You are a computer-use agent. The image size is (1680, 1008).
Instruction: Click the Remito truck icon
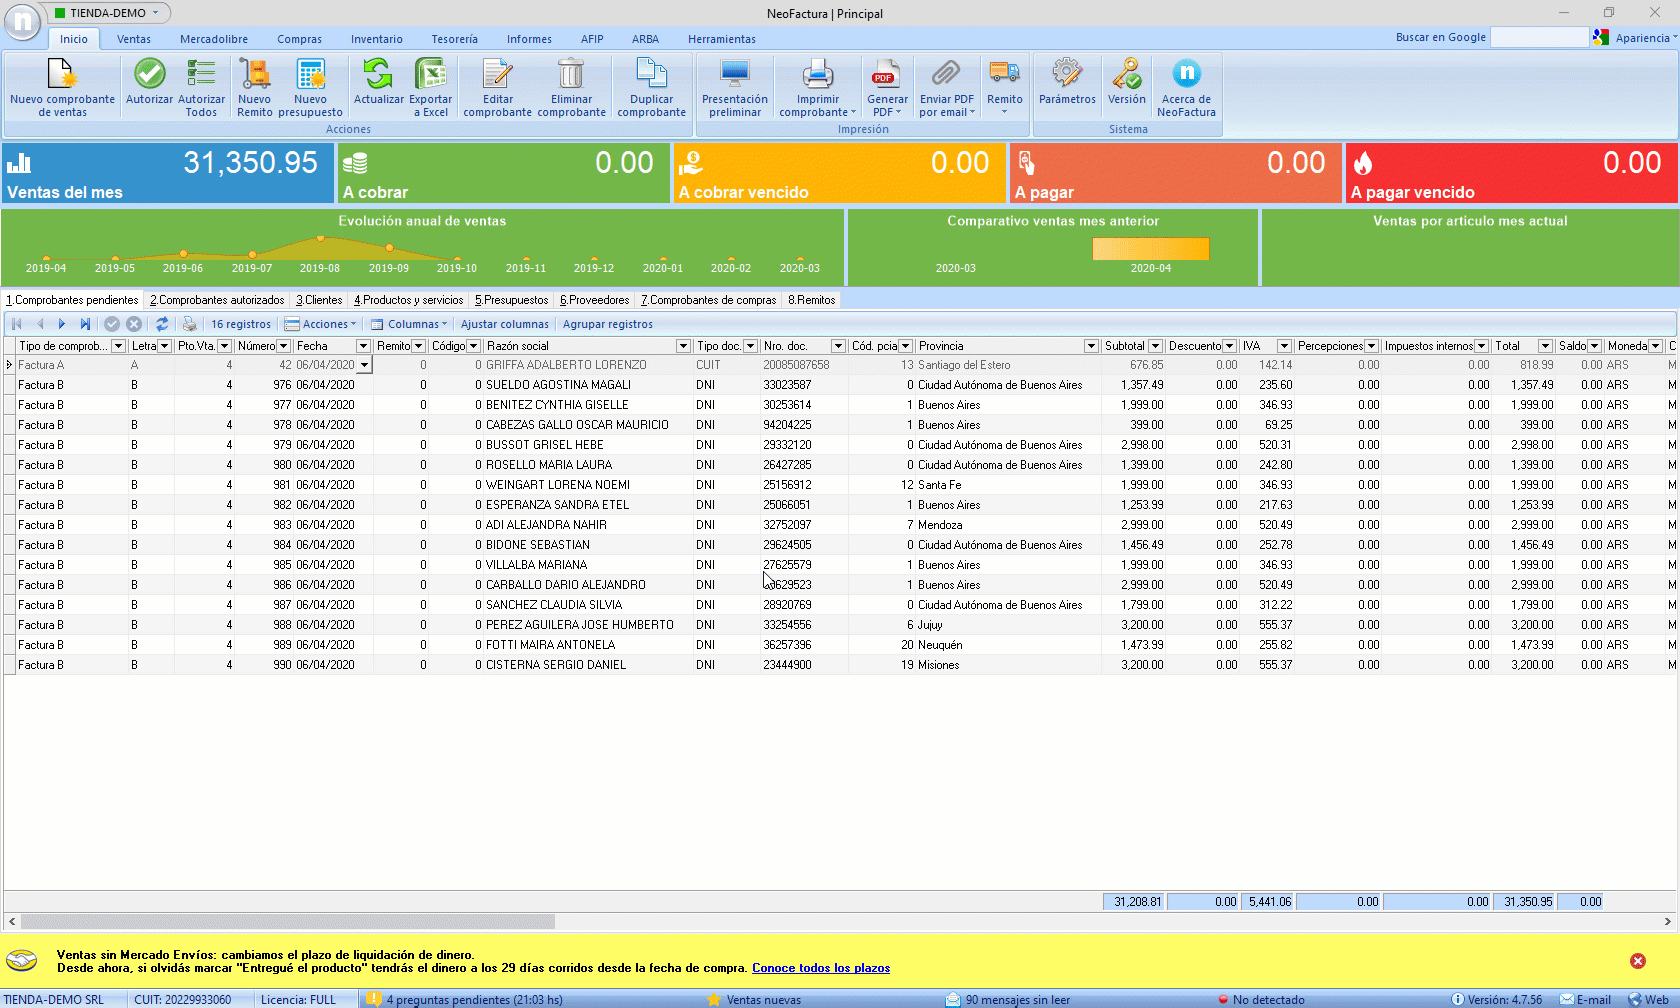(1004, 75)
